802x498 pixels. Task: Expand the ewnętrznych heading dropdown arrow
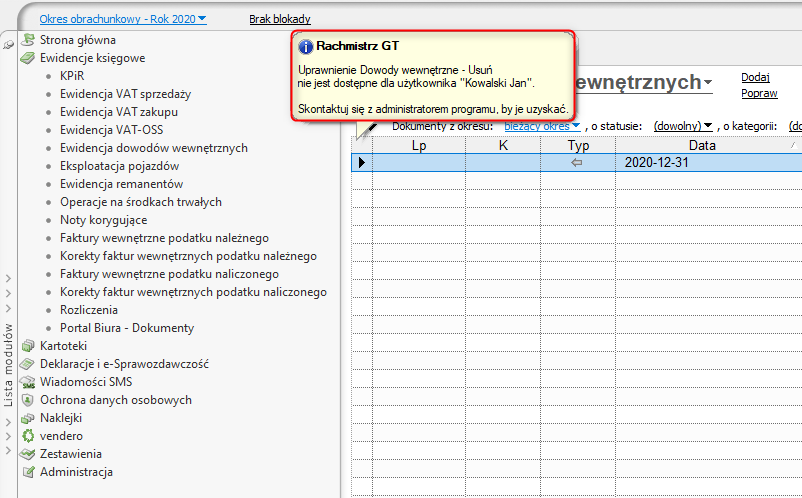point(708,82)
